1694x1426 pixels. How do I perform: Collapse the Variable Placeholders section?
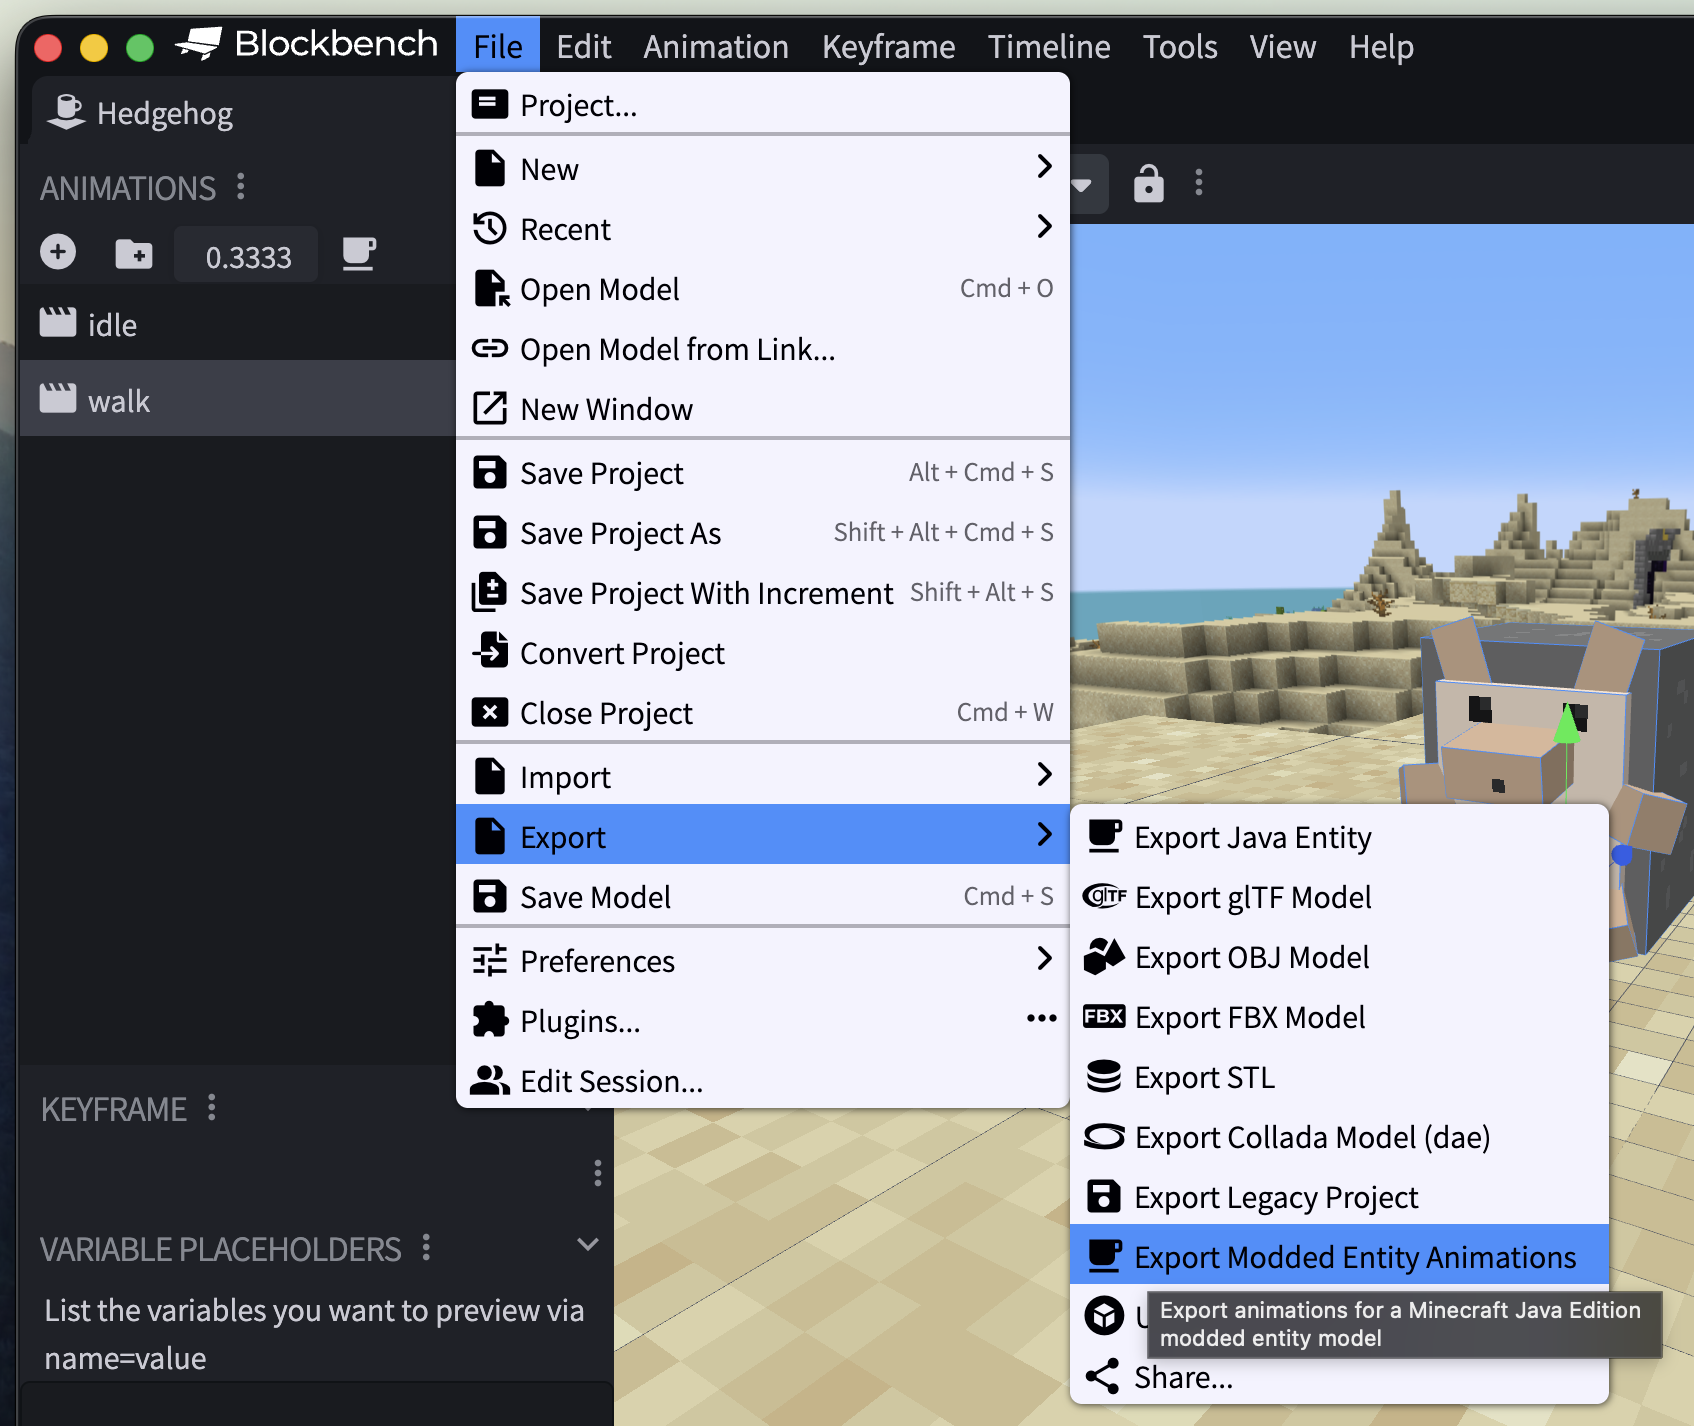[587, 1245]
